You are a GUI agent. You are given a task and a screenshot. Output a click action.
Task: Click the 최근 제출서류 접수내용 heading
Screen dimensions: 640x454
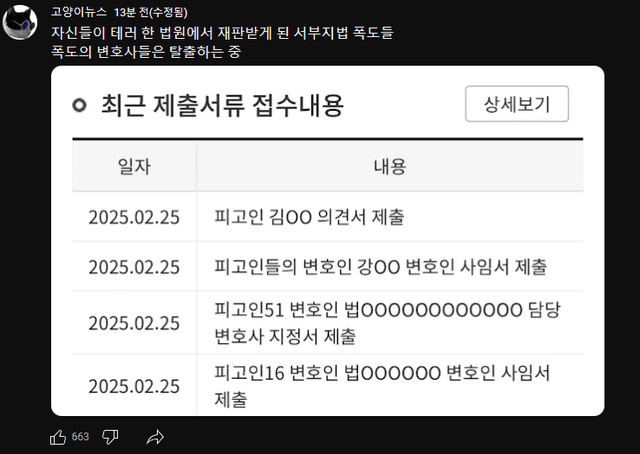tap(222, 105)
